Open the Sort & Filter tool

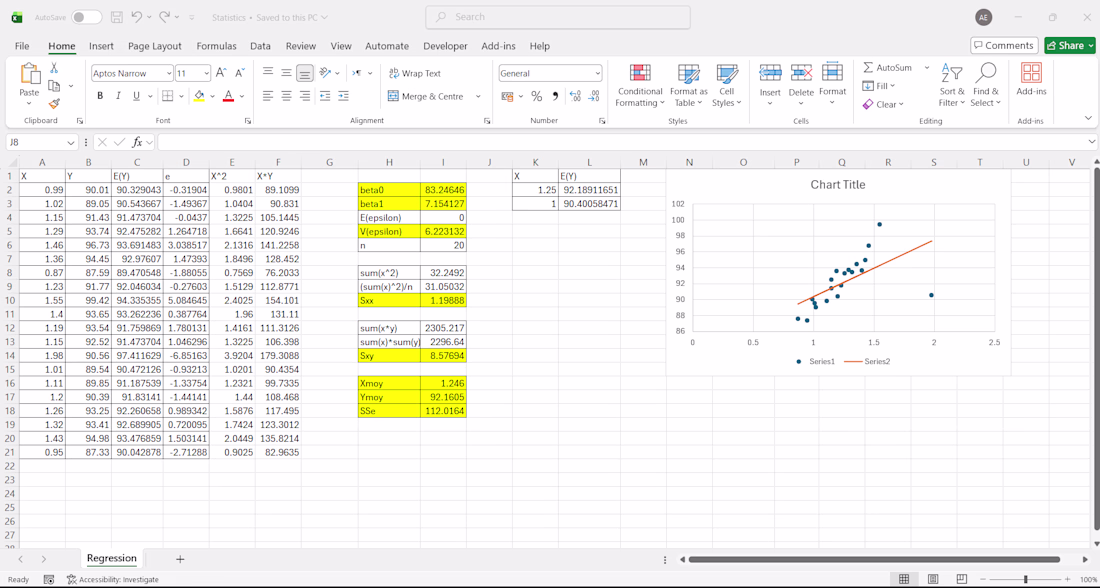[952, 87]
